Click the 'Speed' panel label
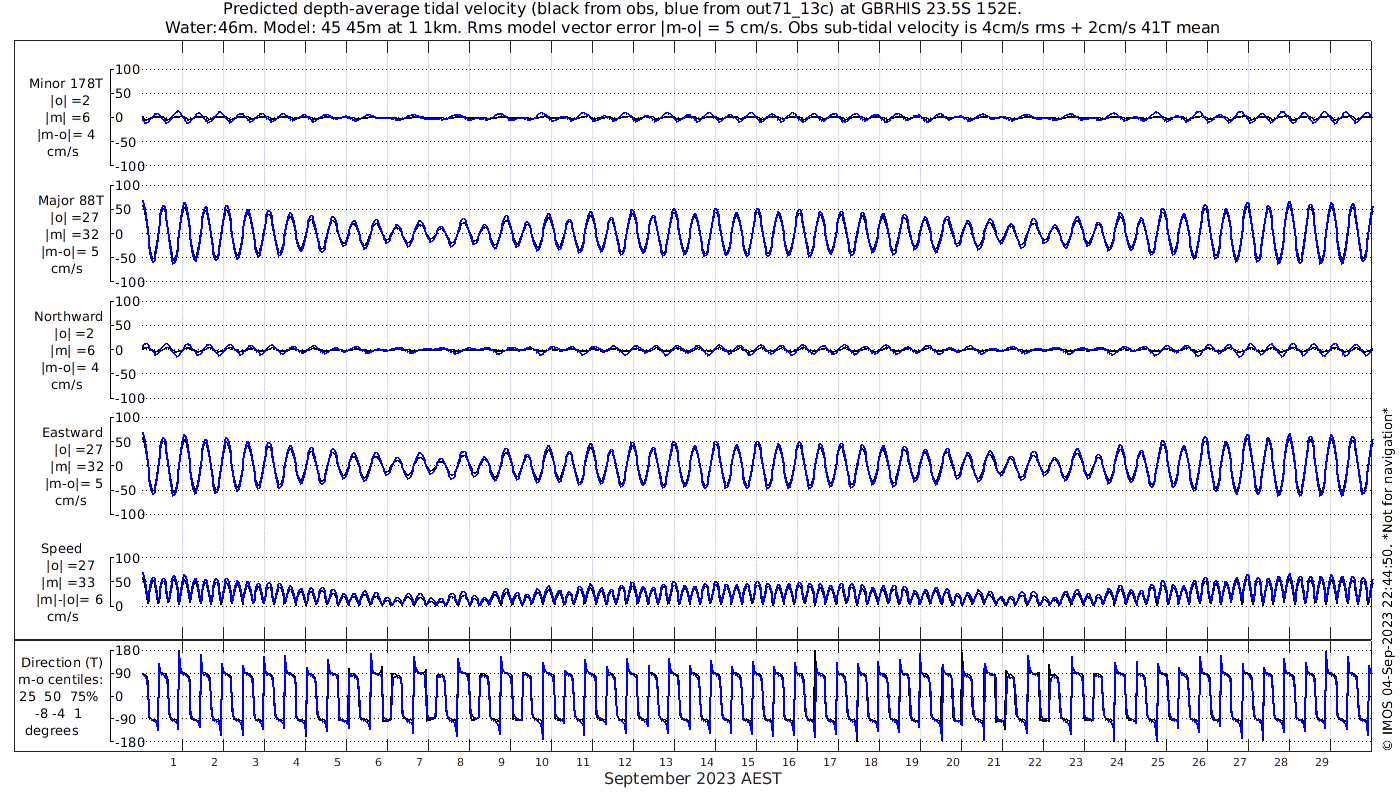Viewport: 1400px width, 800px height. coord(61,548)
